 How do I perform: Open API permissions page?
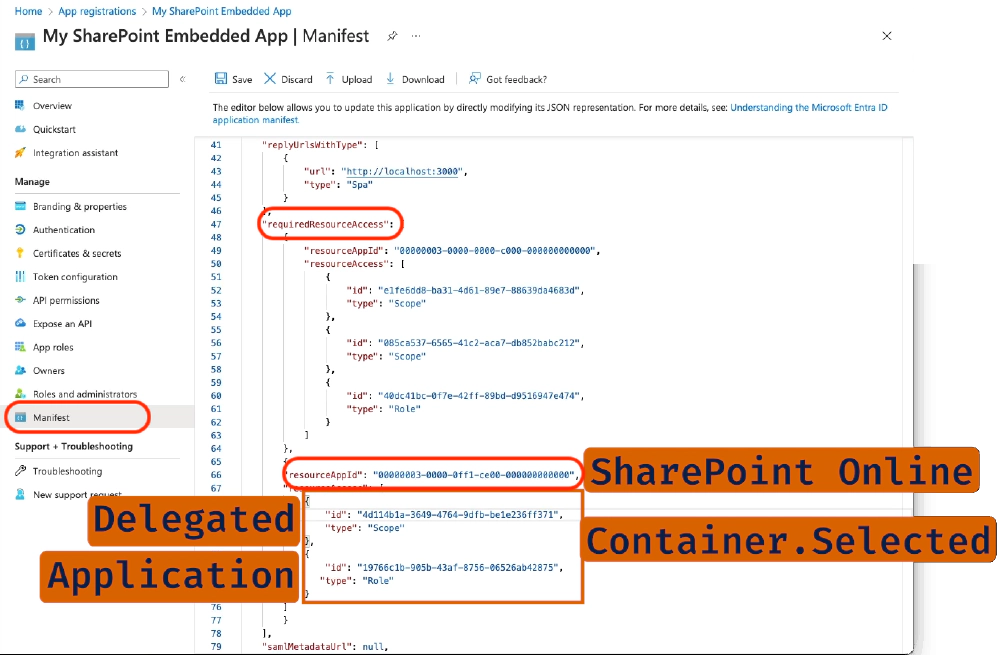click(66, 300)
